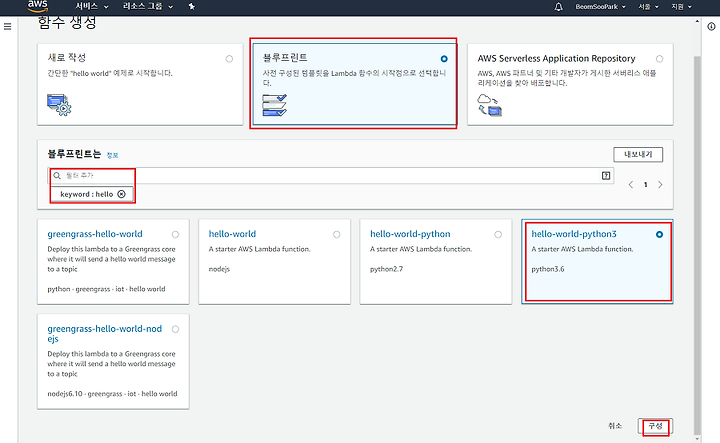Click the 블루프린트 checklist illustration icon
720x443 pixels.
tap(275, 105)
